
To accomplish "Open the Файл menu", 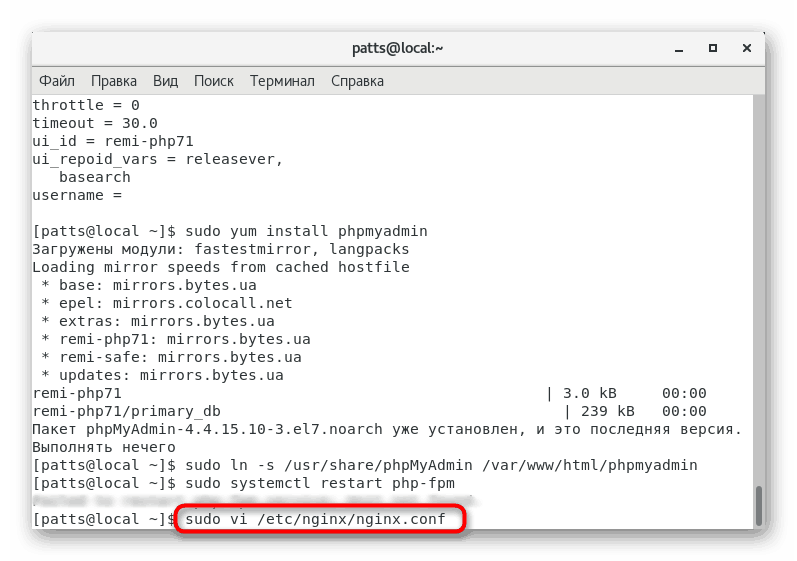I will [x=57, y=81].
